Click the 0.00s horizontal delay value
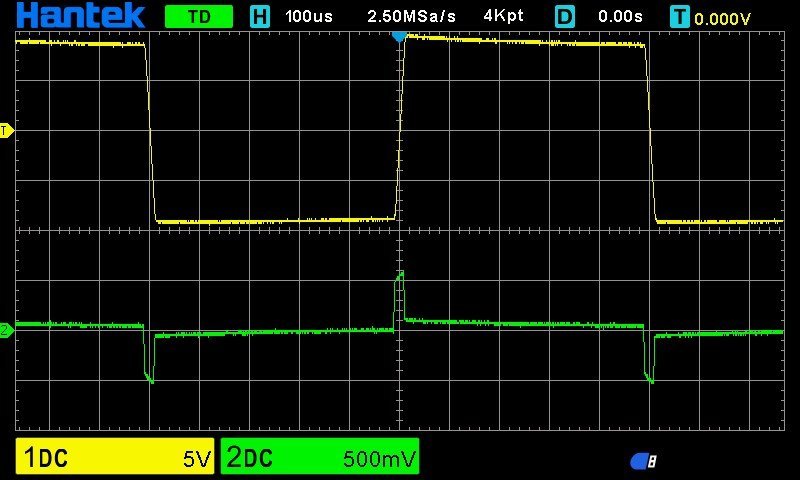 (620, 17)
